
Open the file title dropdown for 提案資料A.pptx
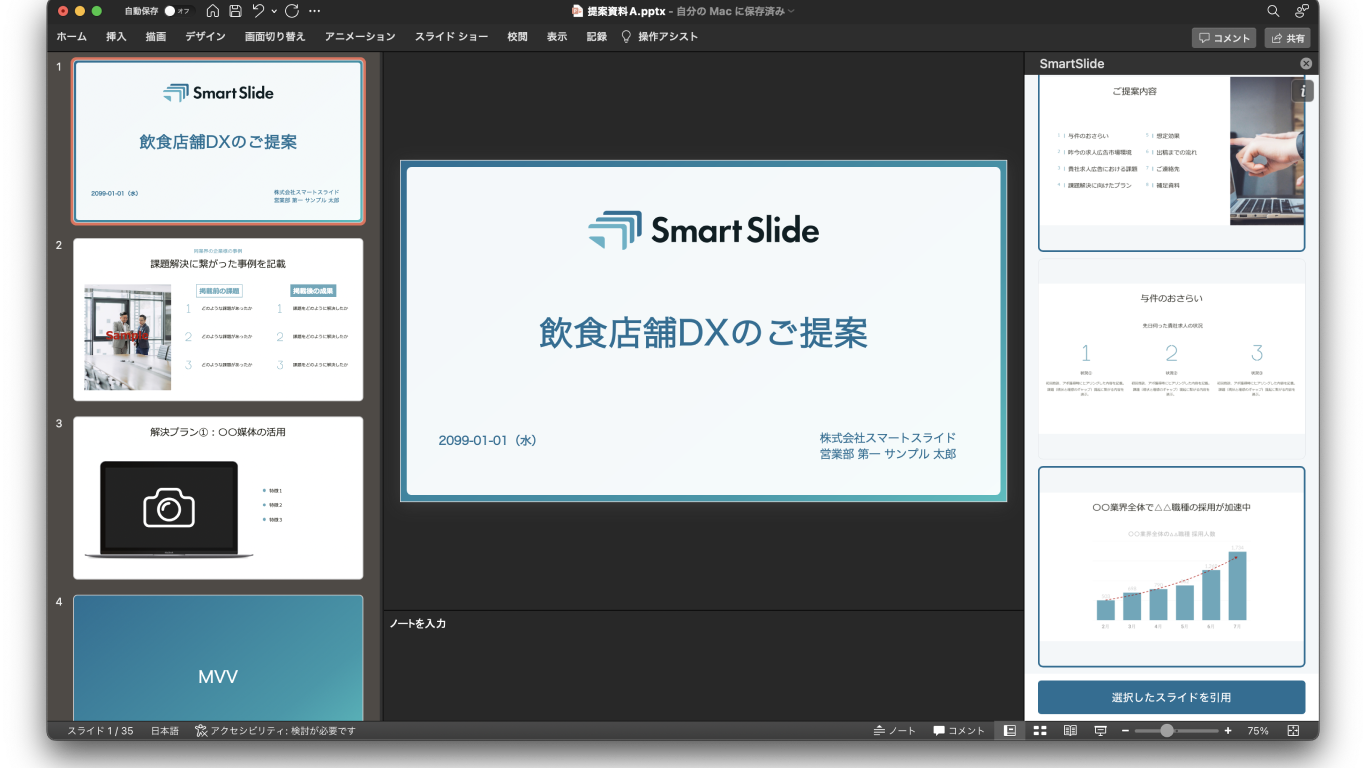(791, 11)
